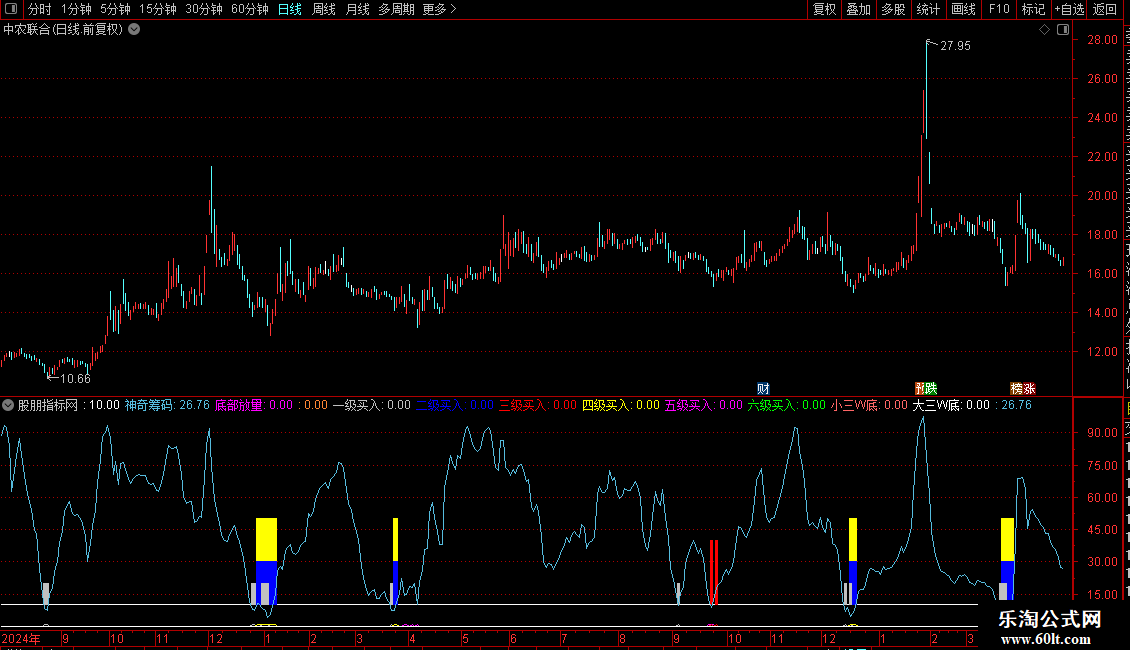Viewport: 1130px width, 650px height.
Task: Click the 财 financial marker on chart
Action: coord(763,389)
